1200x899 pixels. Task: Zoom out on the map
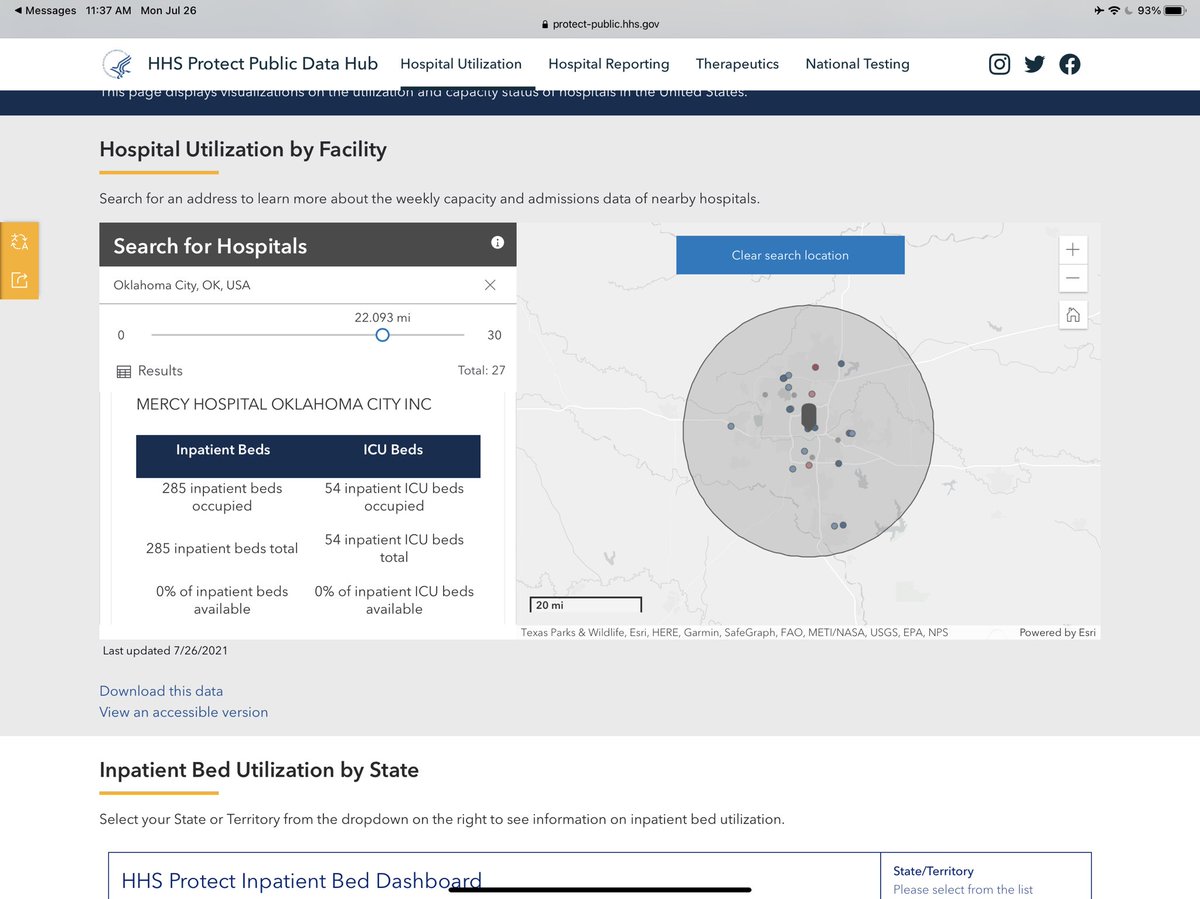[x=1072, y=277]
